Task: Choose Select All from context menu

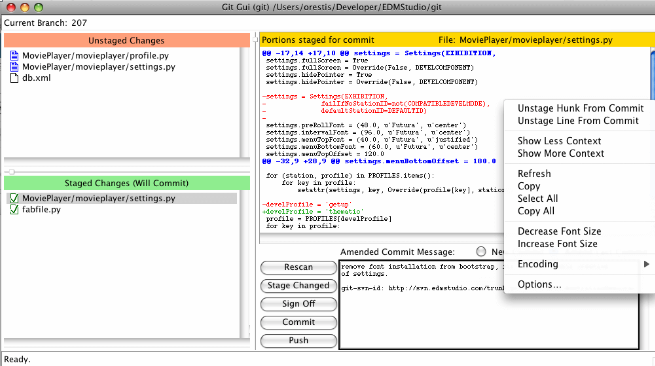Action: coord(538,198)
